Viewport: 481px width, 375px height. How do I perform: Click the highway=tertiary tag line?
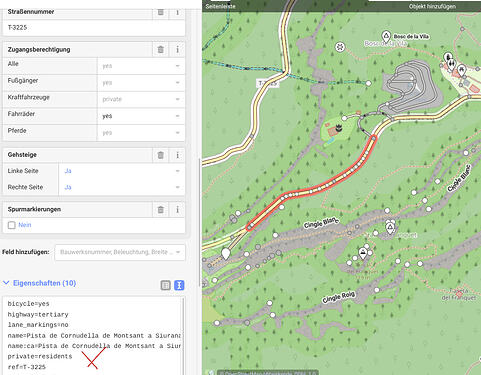pyautogui.click(x=38, y=315)
